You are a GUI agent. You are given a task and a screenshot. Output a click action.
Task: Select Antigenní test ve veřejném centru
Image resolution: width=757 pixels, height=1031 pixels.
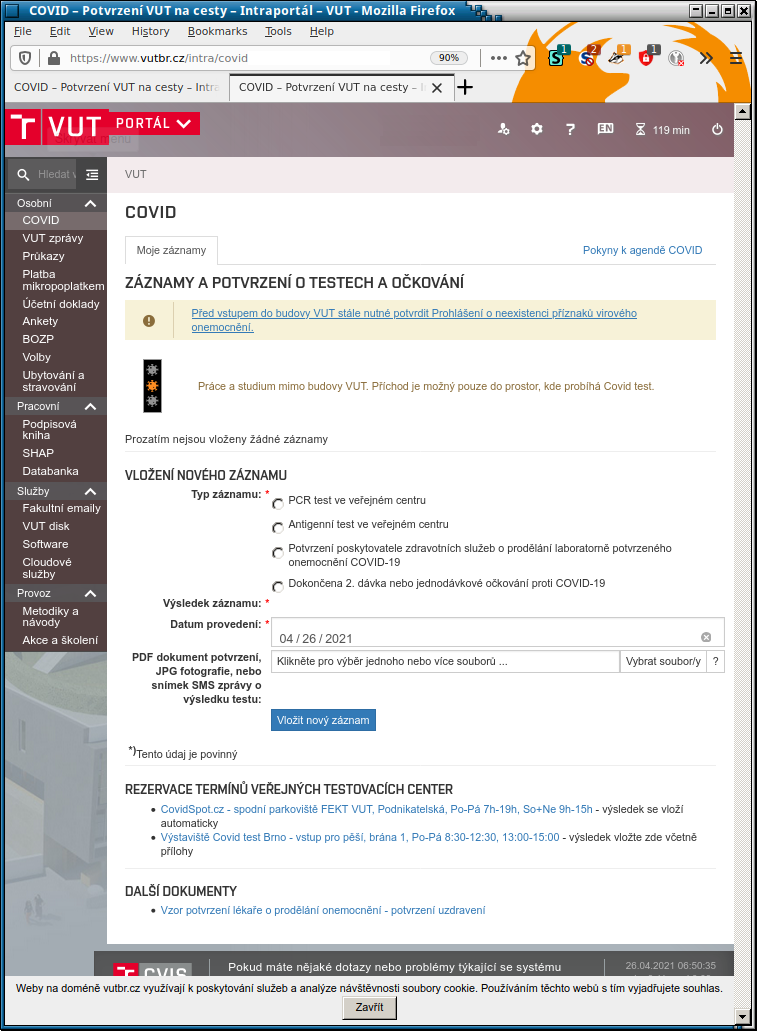(x=278, y=528)
